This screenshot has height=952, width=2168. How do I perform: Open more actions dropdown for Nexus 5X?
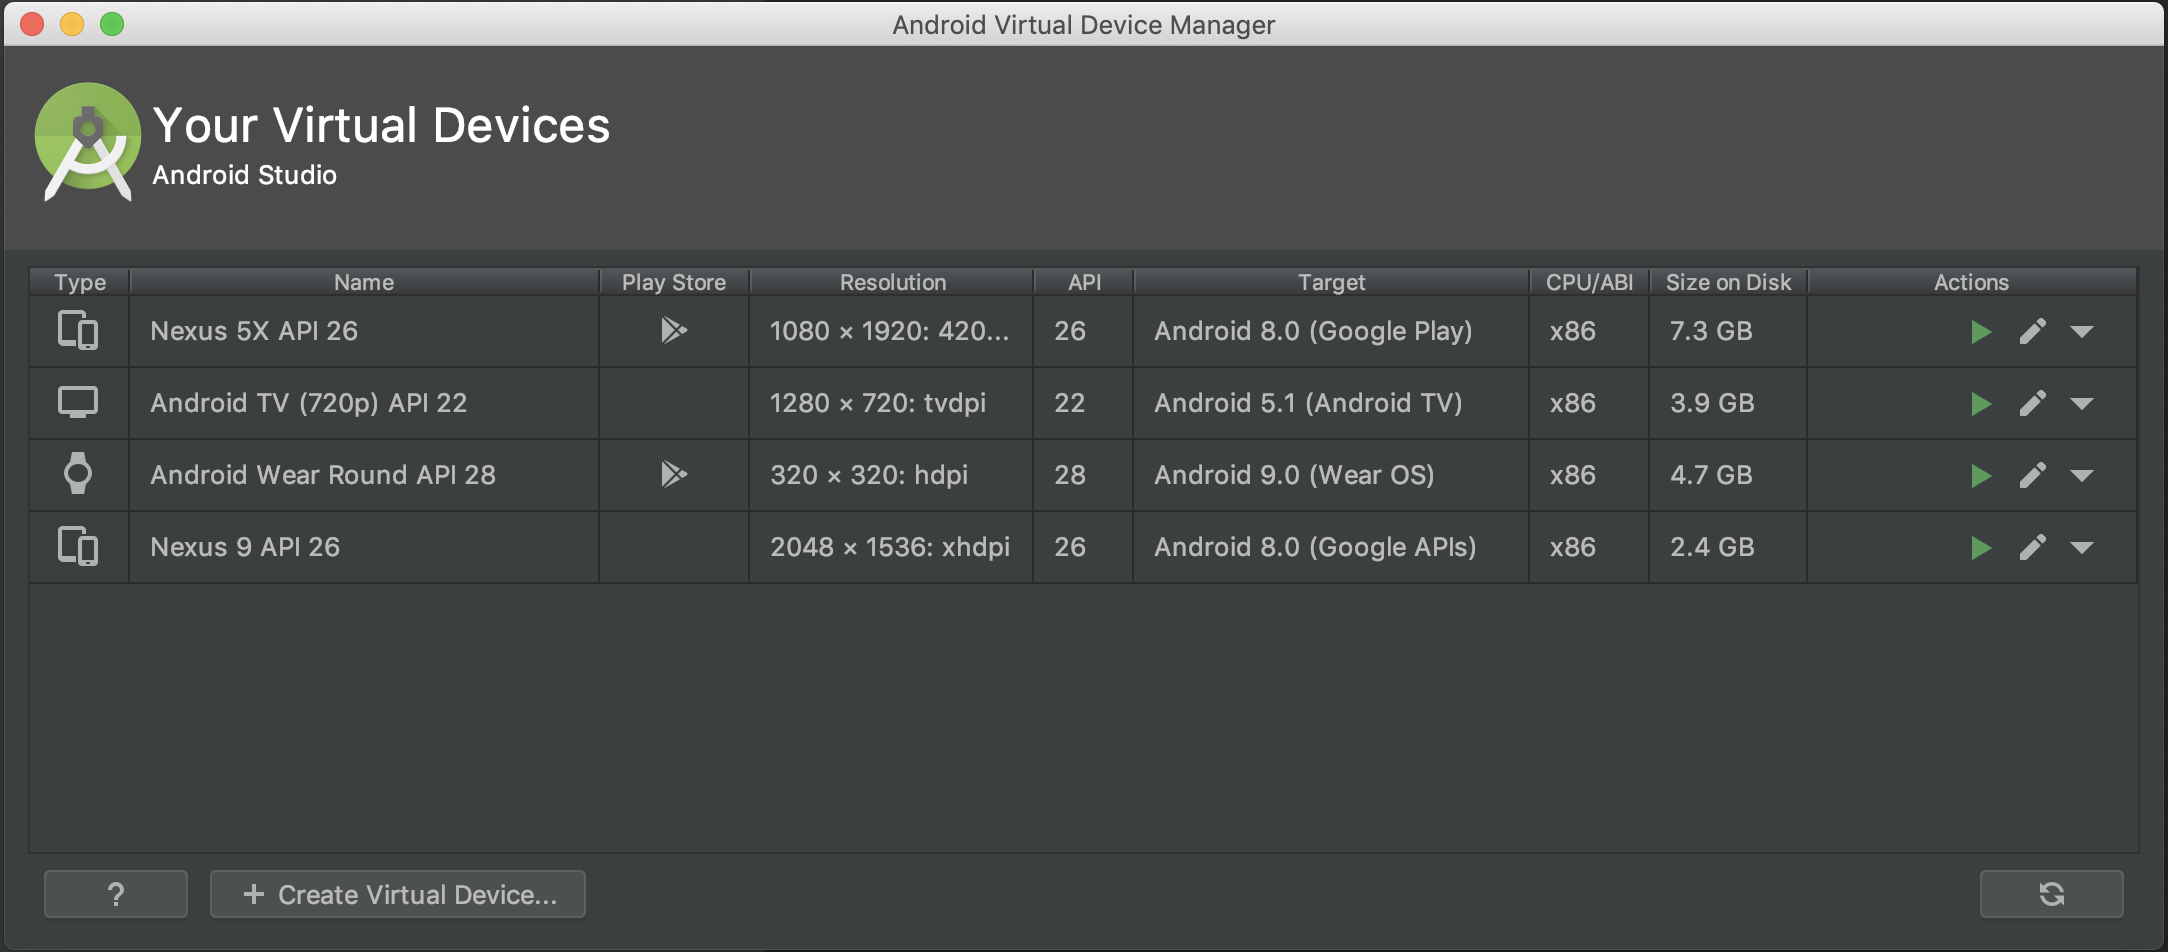tap(2082, 332)
